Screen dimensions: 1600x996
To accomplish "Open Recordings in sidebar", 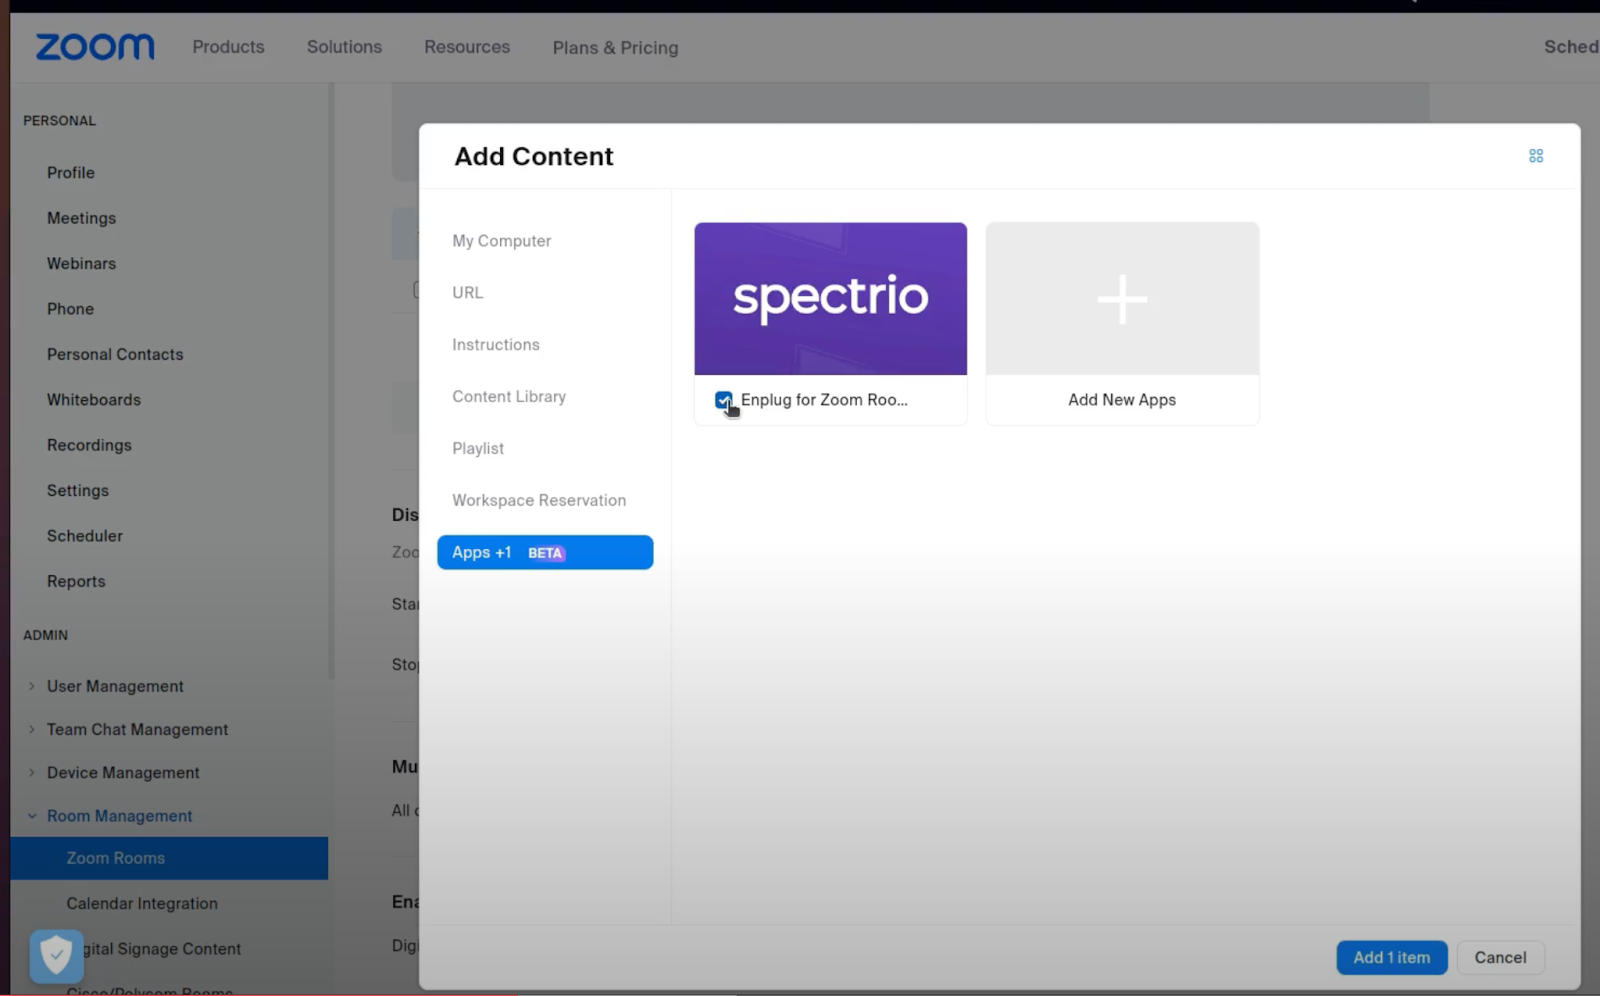I will point(89,445).
